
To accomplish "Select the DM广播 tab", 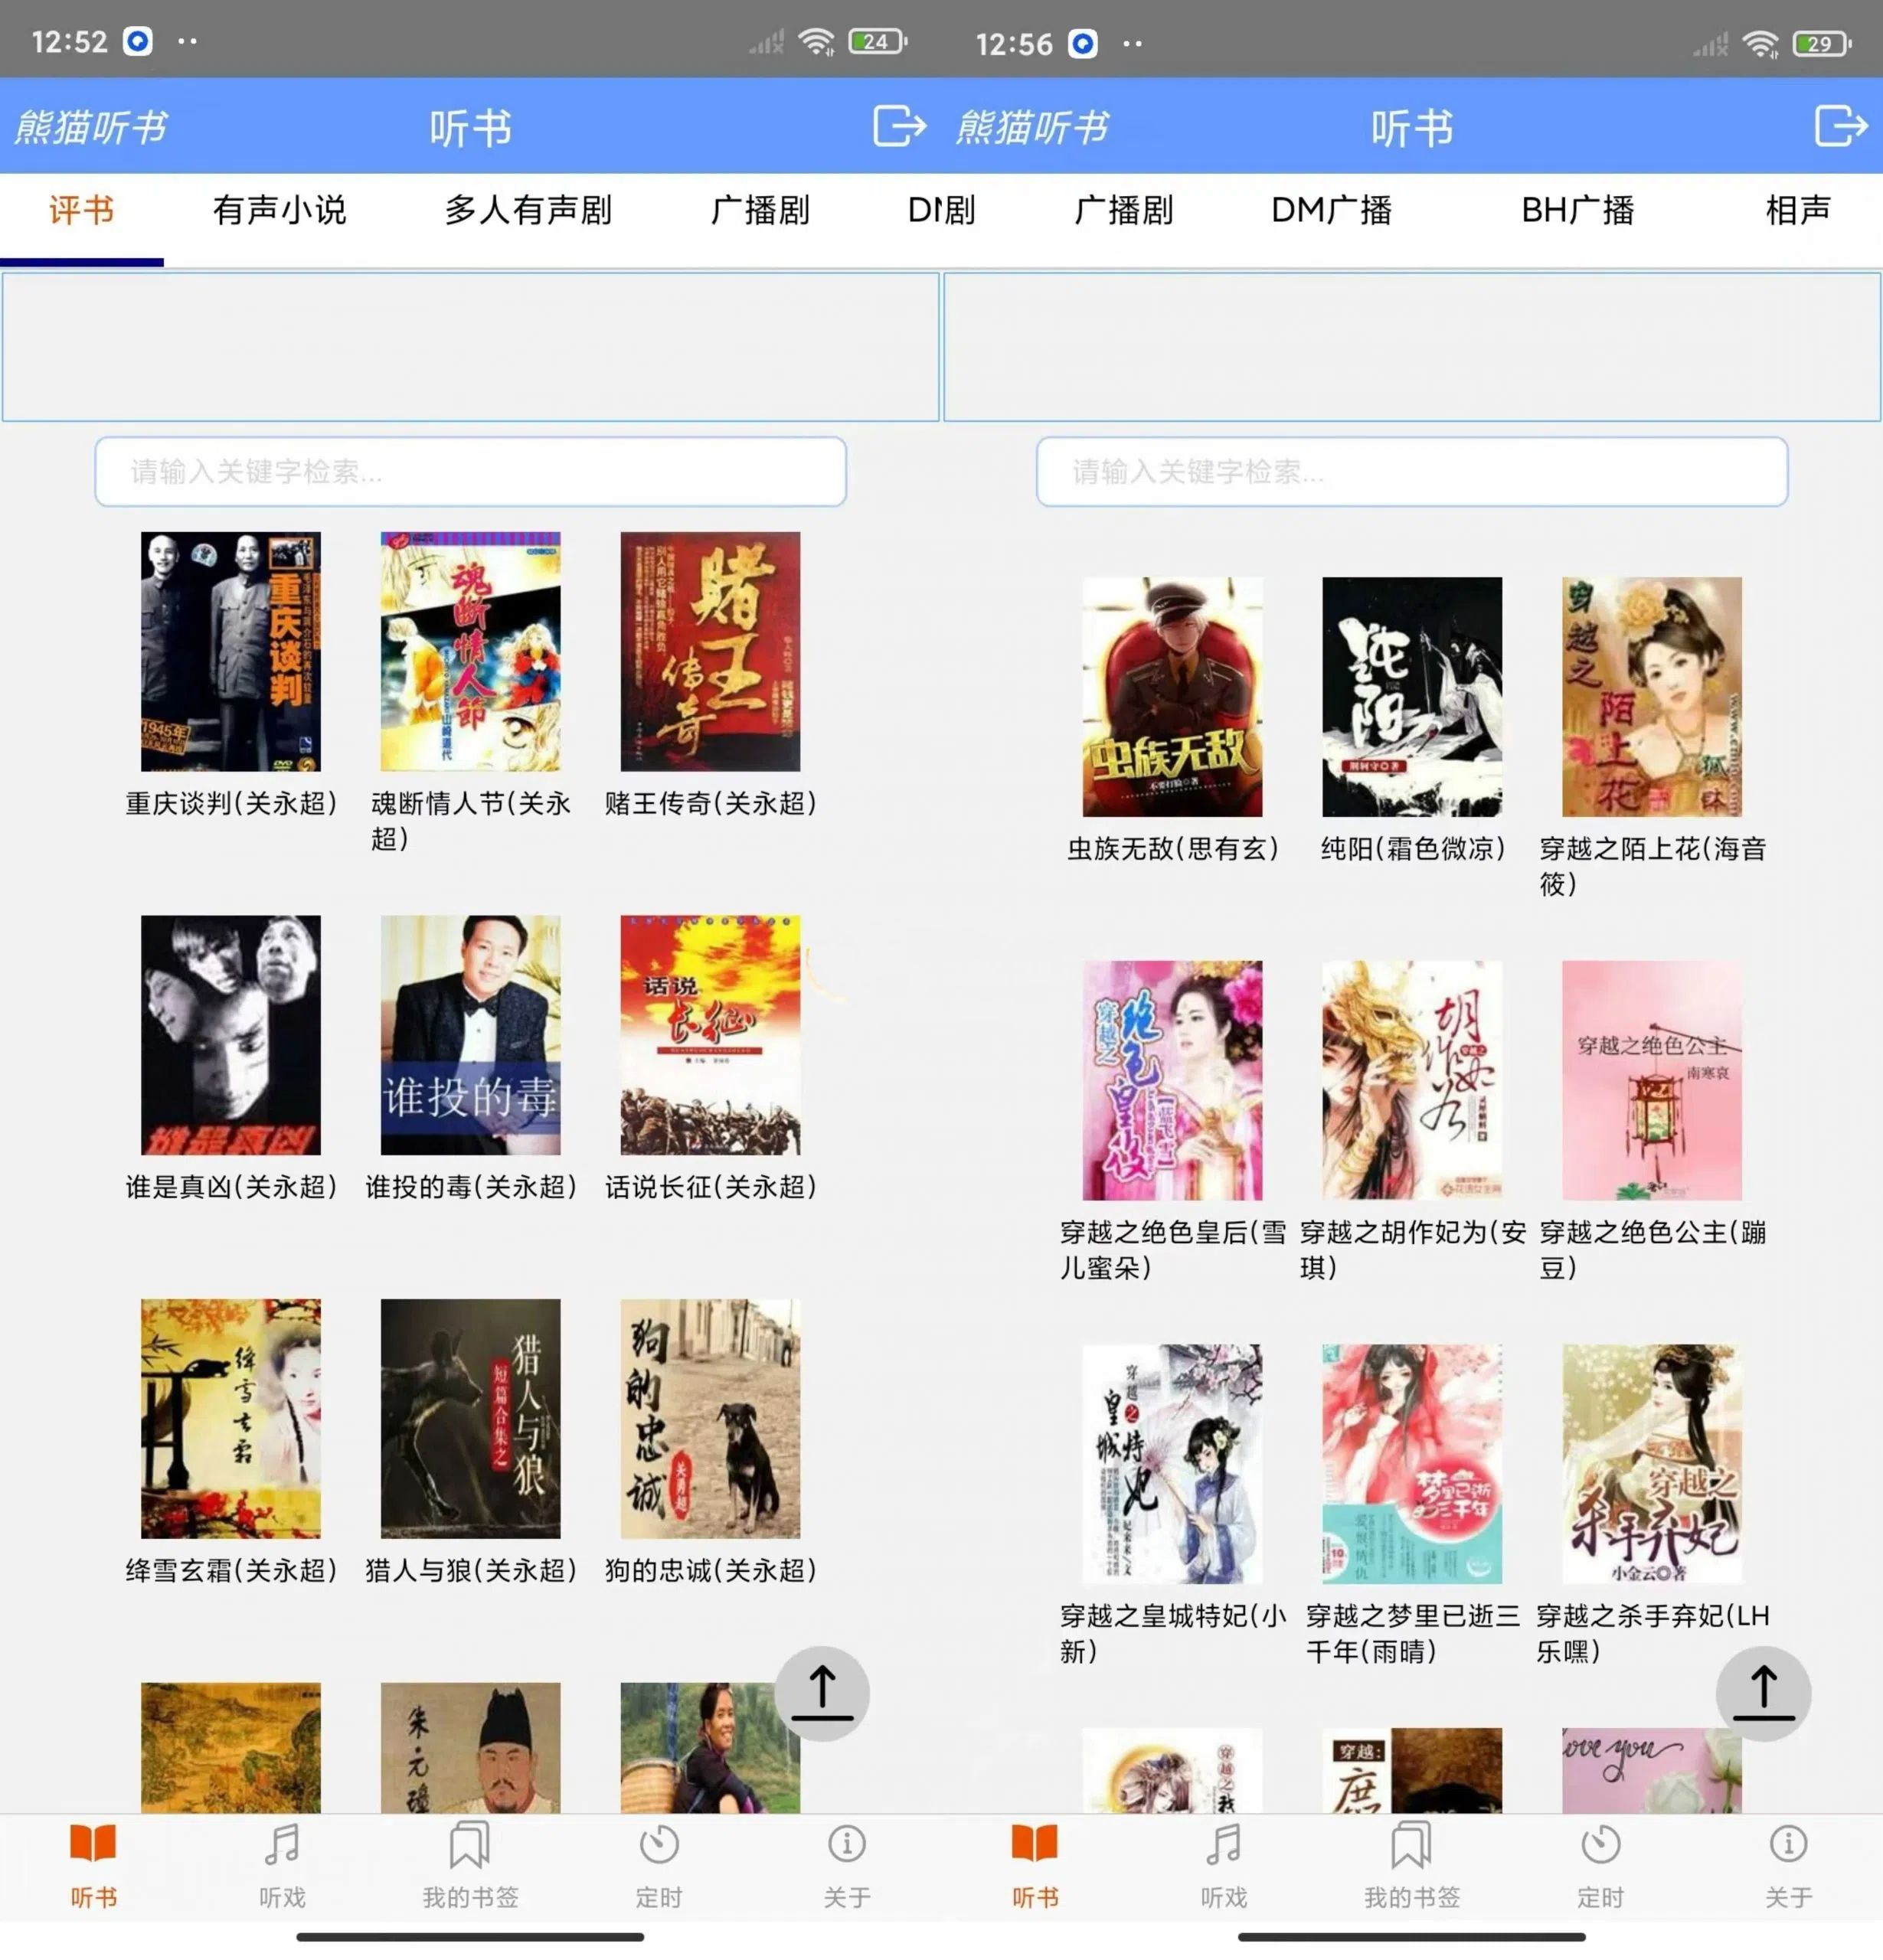I will pos(1331,211).
